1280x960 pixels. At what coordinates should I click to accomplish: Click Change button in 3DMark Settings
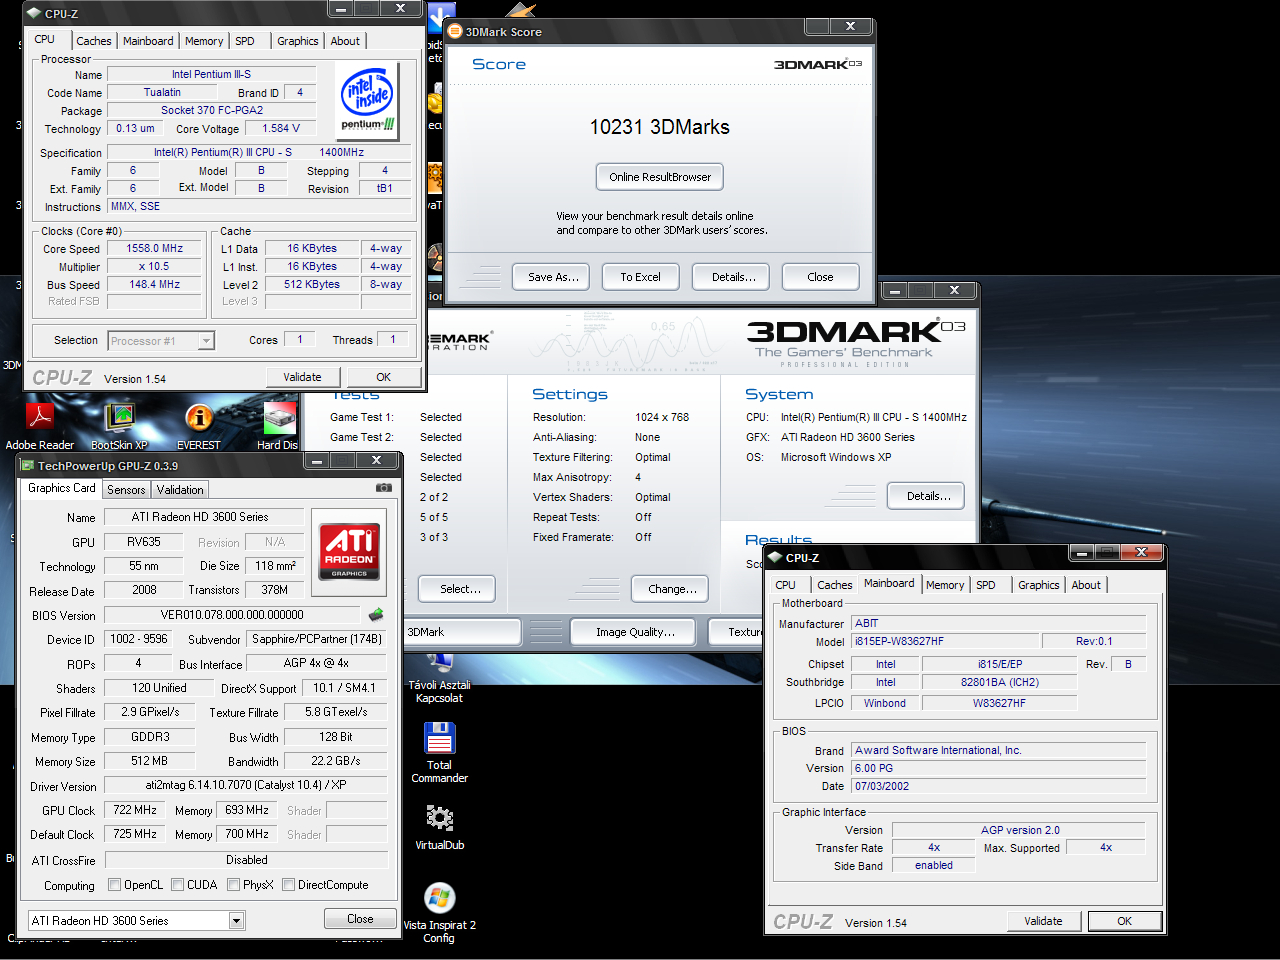tap(670, 589)
